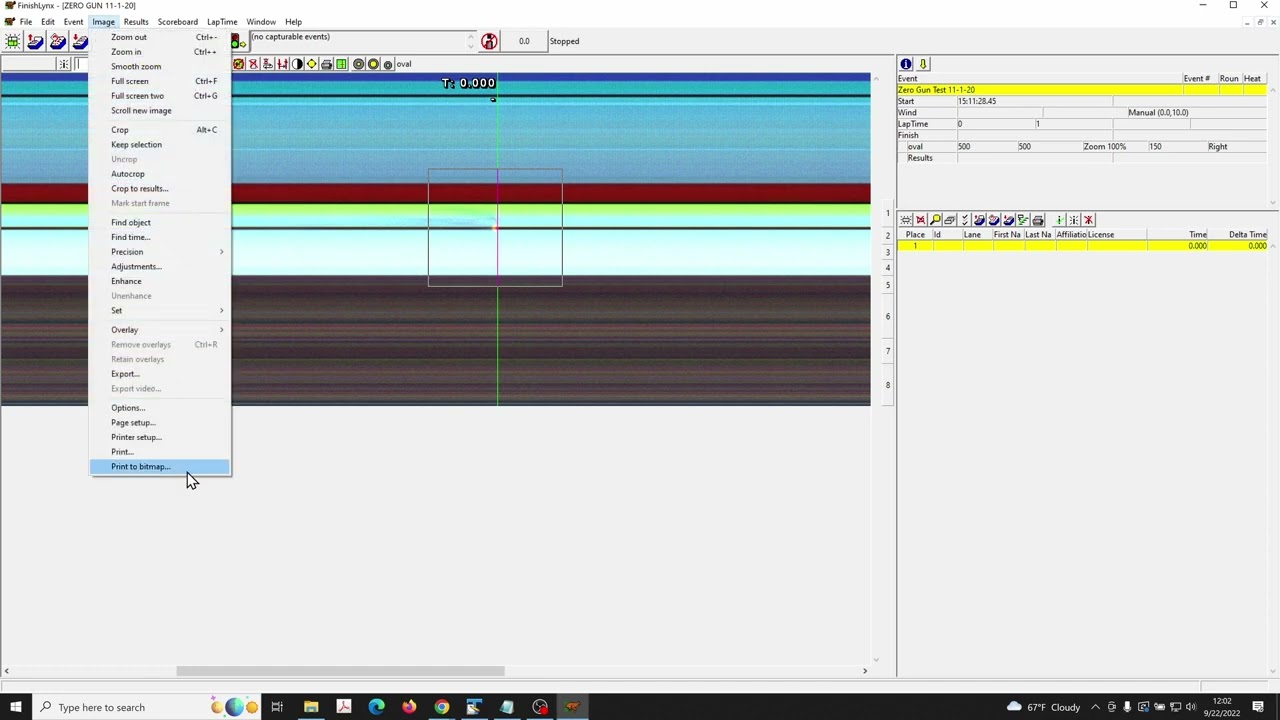Open the Help menu

[293, 22]
